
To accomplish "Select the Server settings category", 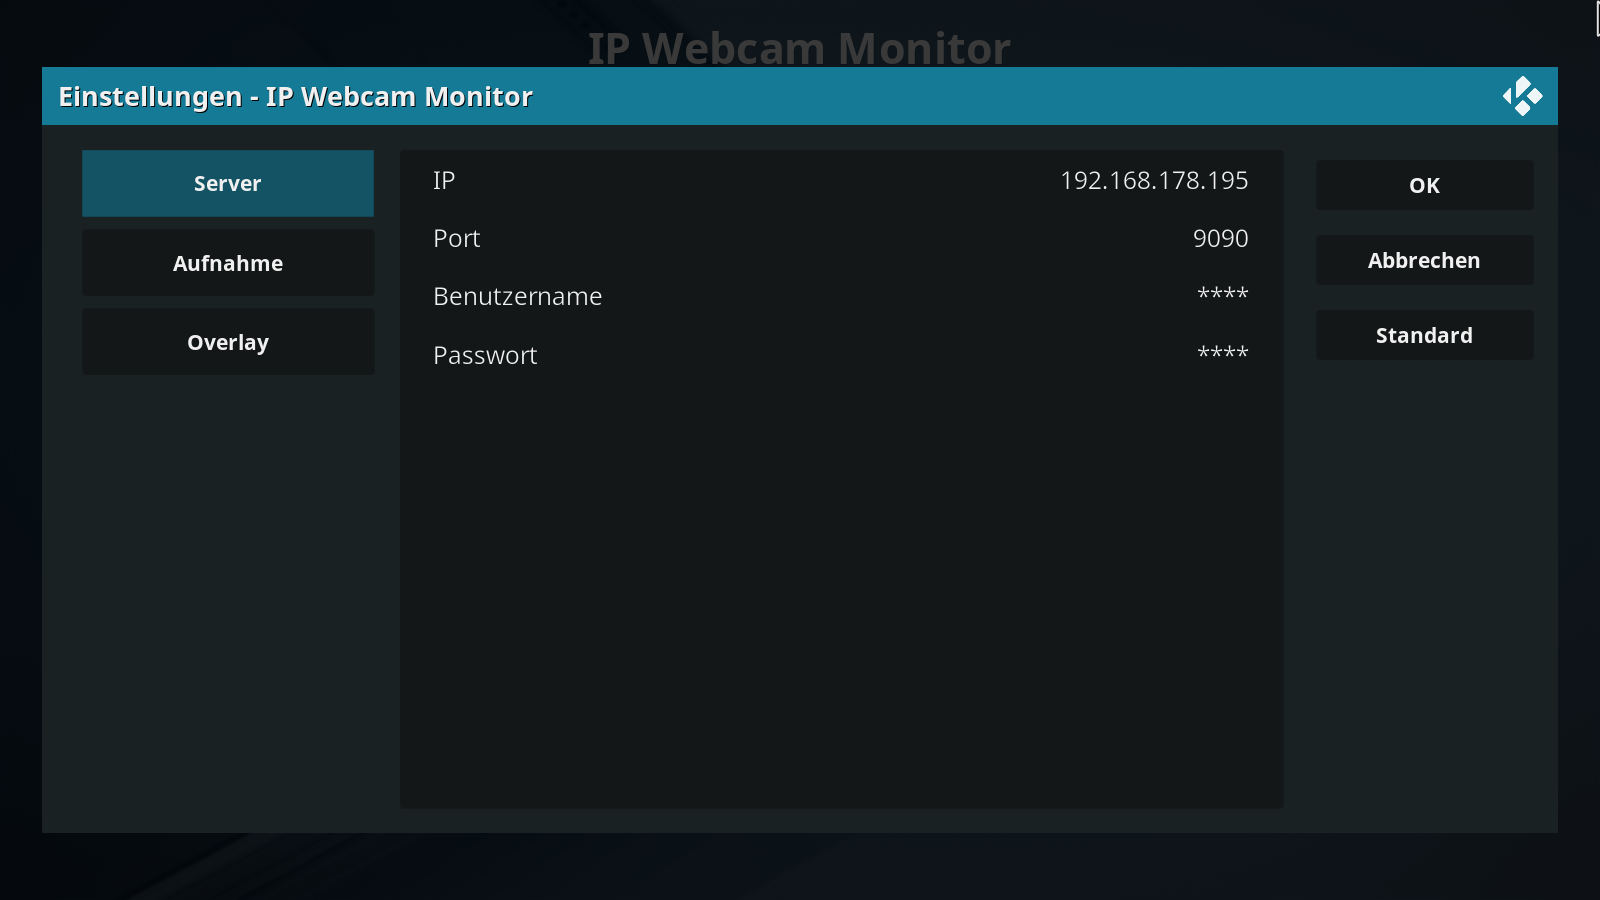I will [228, 183].
